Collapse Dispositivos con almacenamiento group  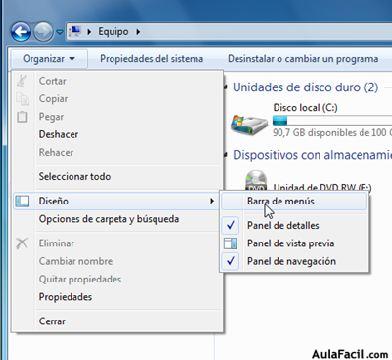point(227,155)
